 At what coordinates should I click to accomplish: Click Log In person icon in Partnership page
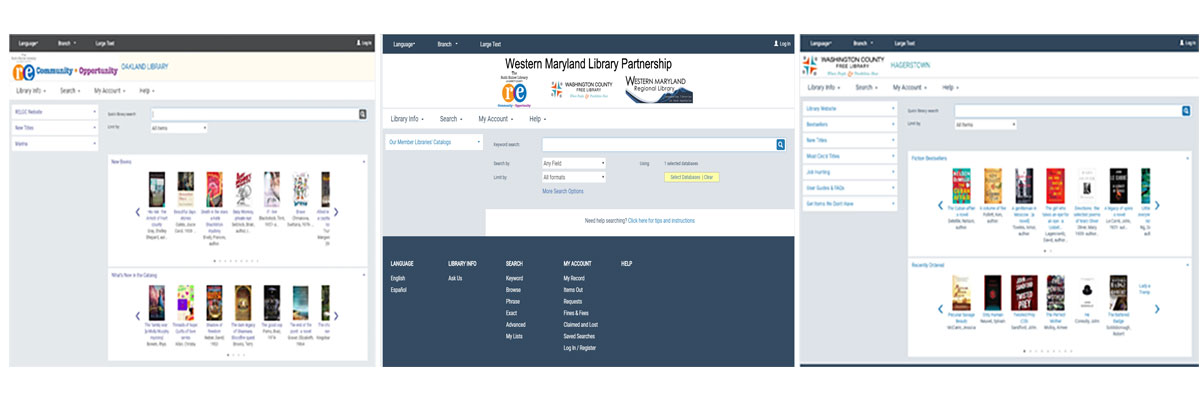pos(776,44)
